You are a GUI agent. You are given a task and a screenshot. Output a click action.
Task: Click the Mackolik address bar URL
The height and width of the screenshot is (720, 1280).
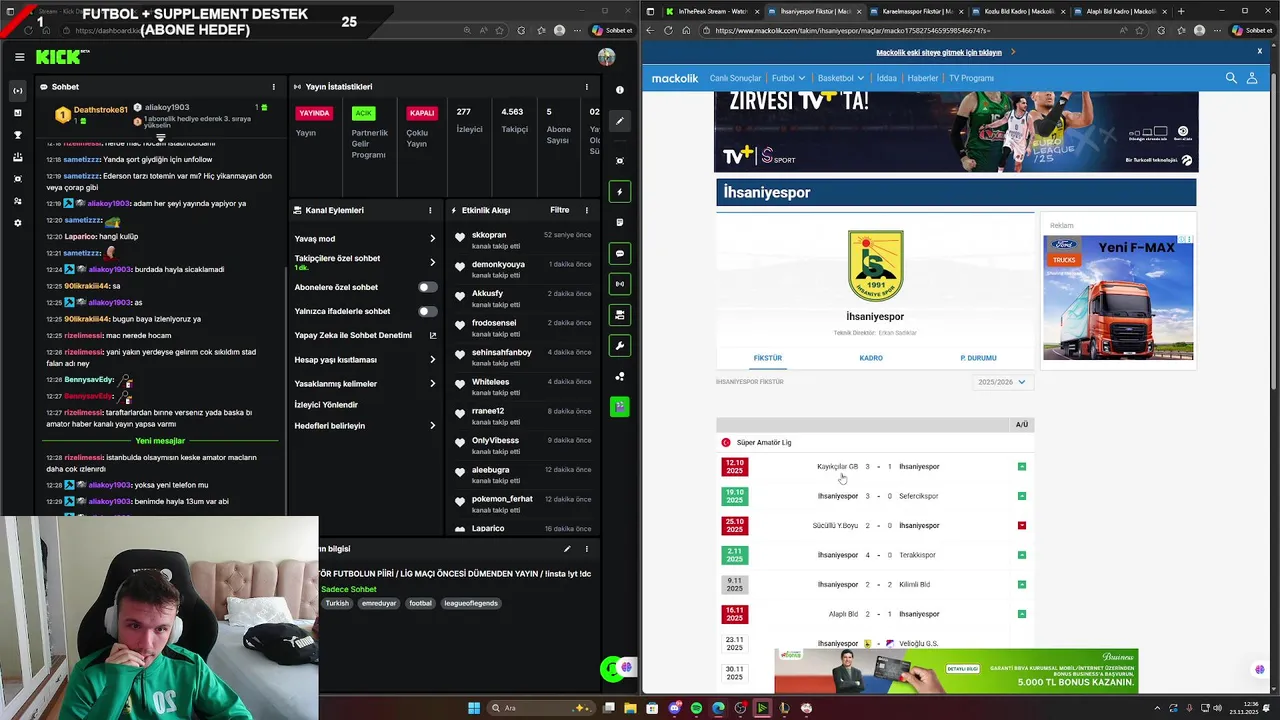(853, 31)
